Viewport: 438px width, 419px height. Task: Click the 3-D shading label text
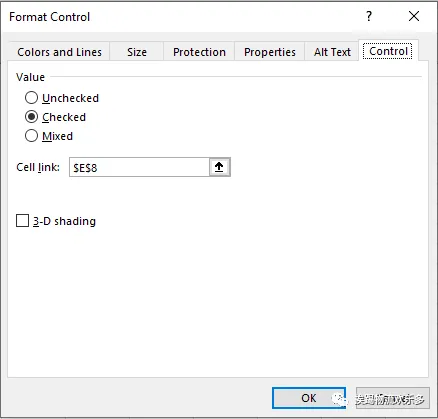(x=64, y=221)
